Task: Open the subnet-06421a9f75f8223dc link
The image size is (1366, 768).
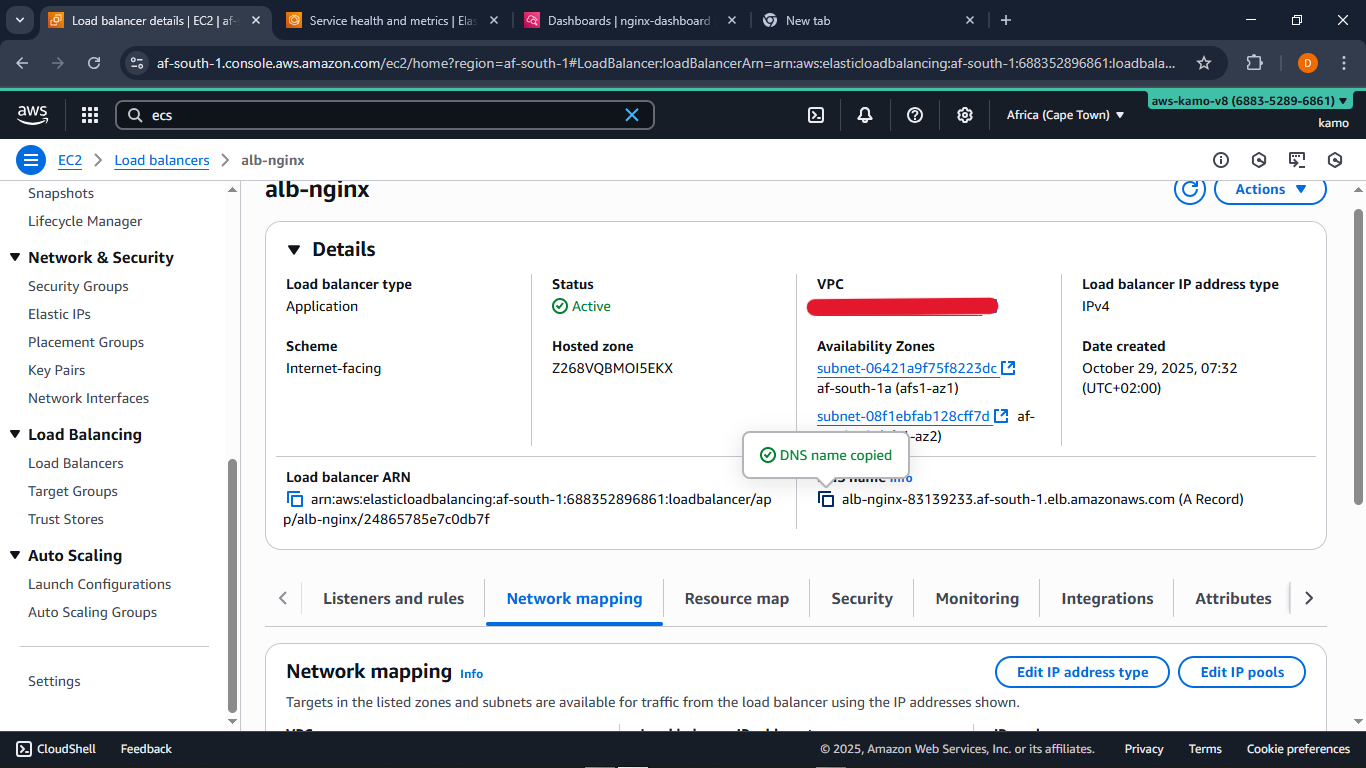Action: click(907, 368)
